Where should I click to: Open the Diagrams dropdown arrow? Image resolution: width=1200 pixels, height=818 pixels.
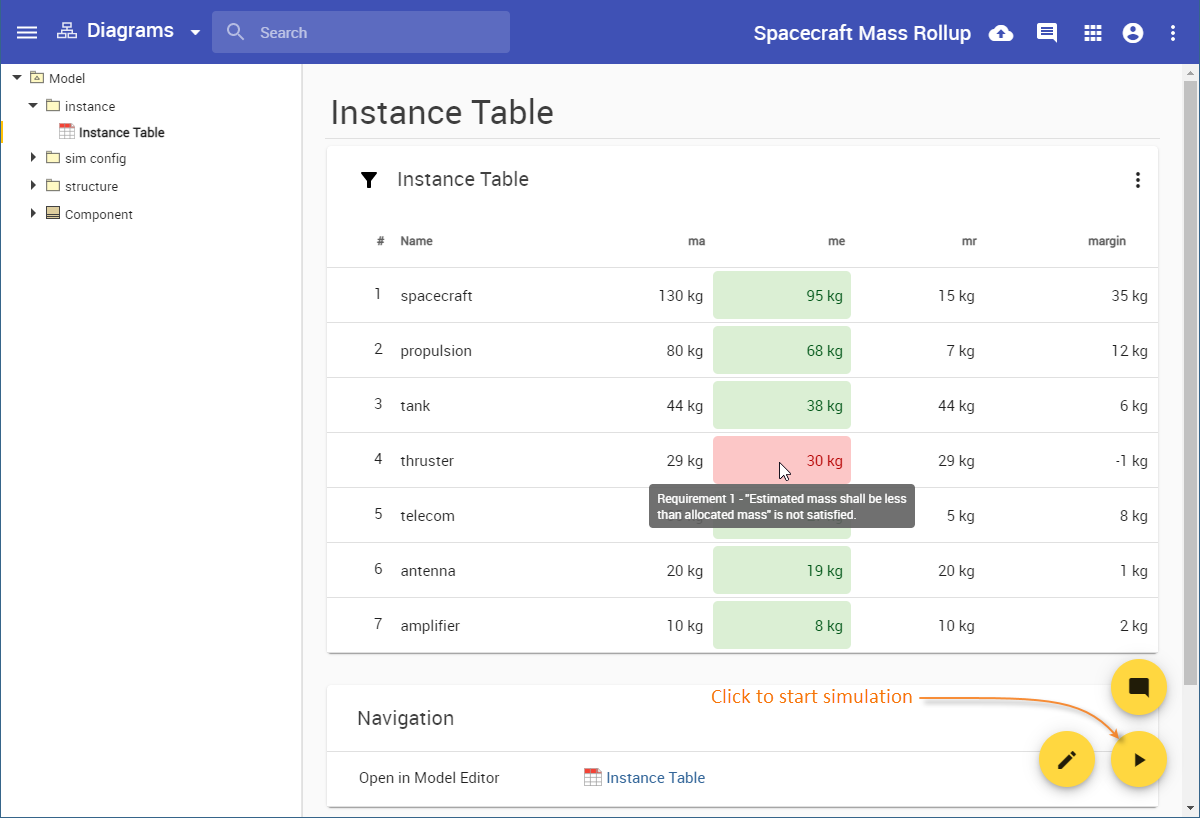click(x=194, y=32)
